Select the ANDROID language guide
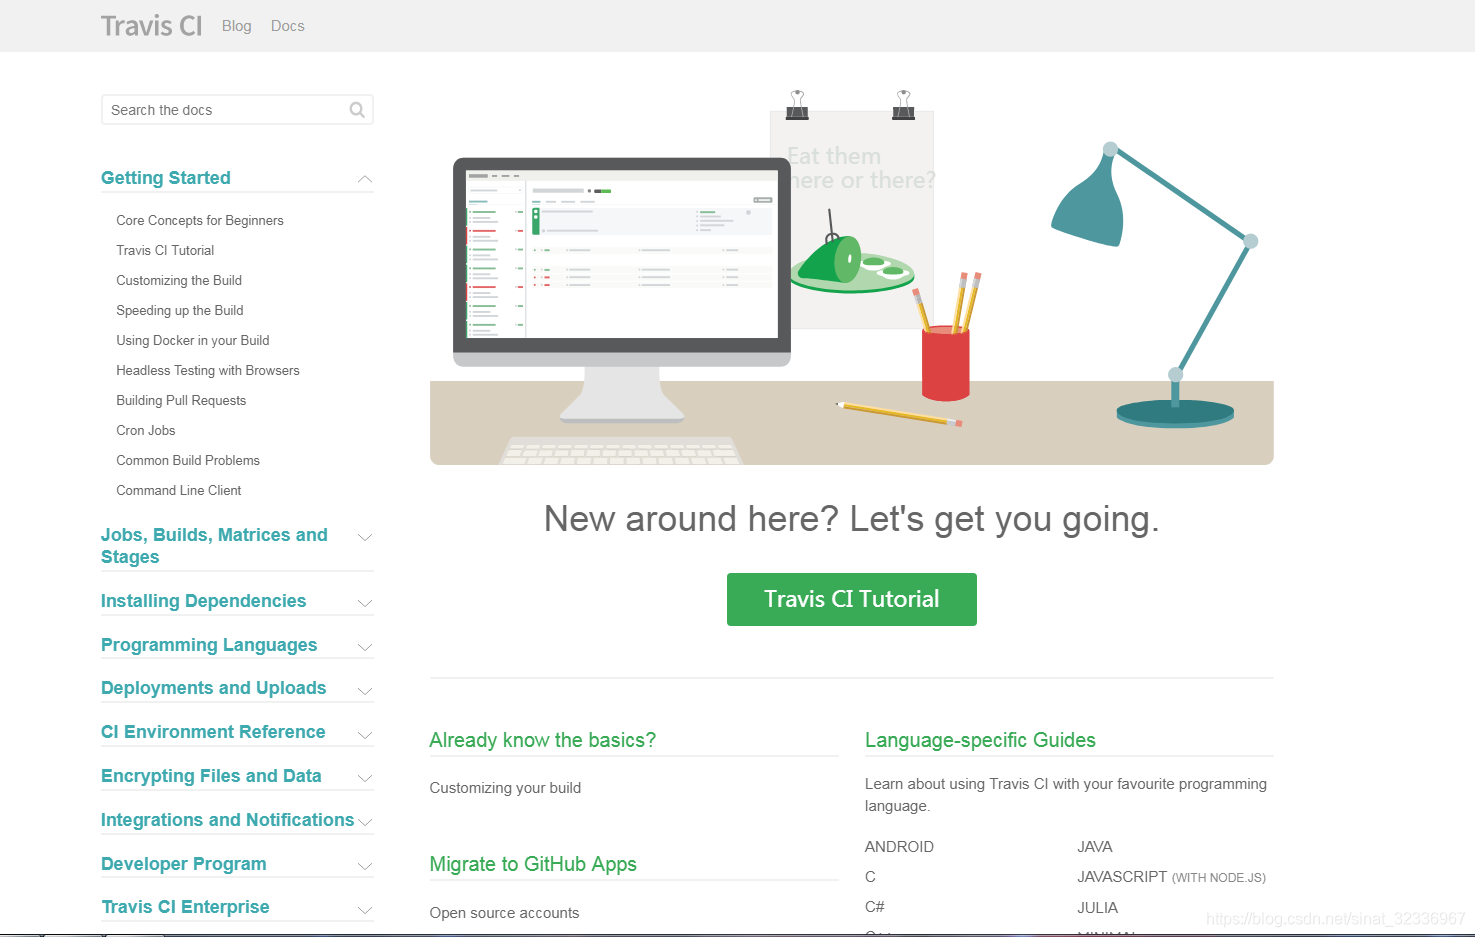 899,847
